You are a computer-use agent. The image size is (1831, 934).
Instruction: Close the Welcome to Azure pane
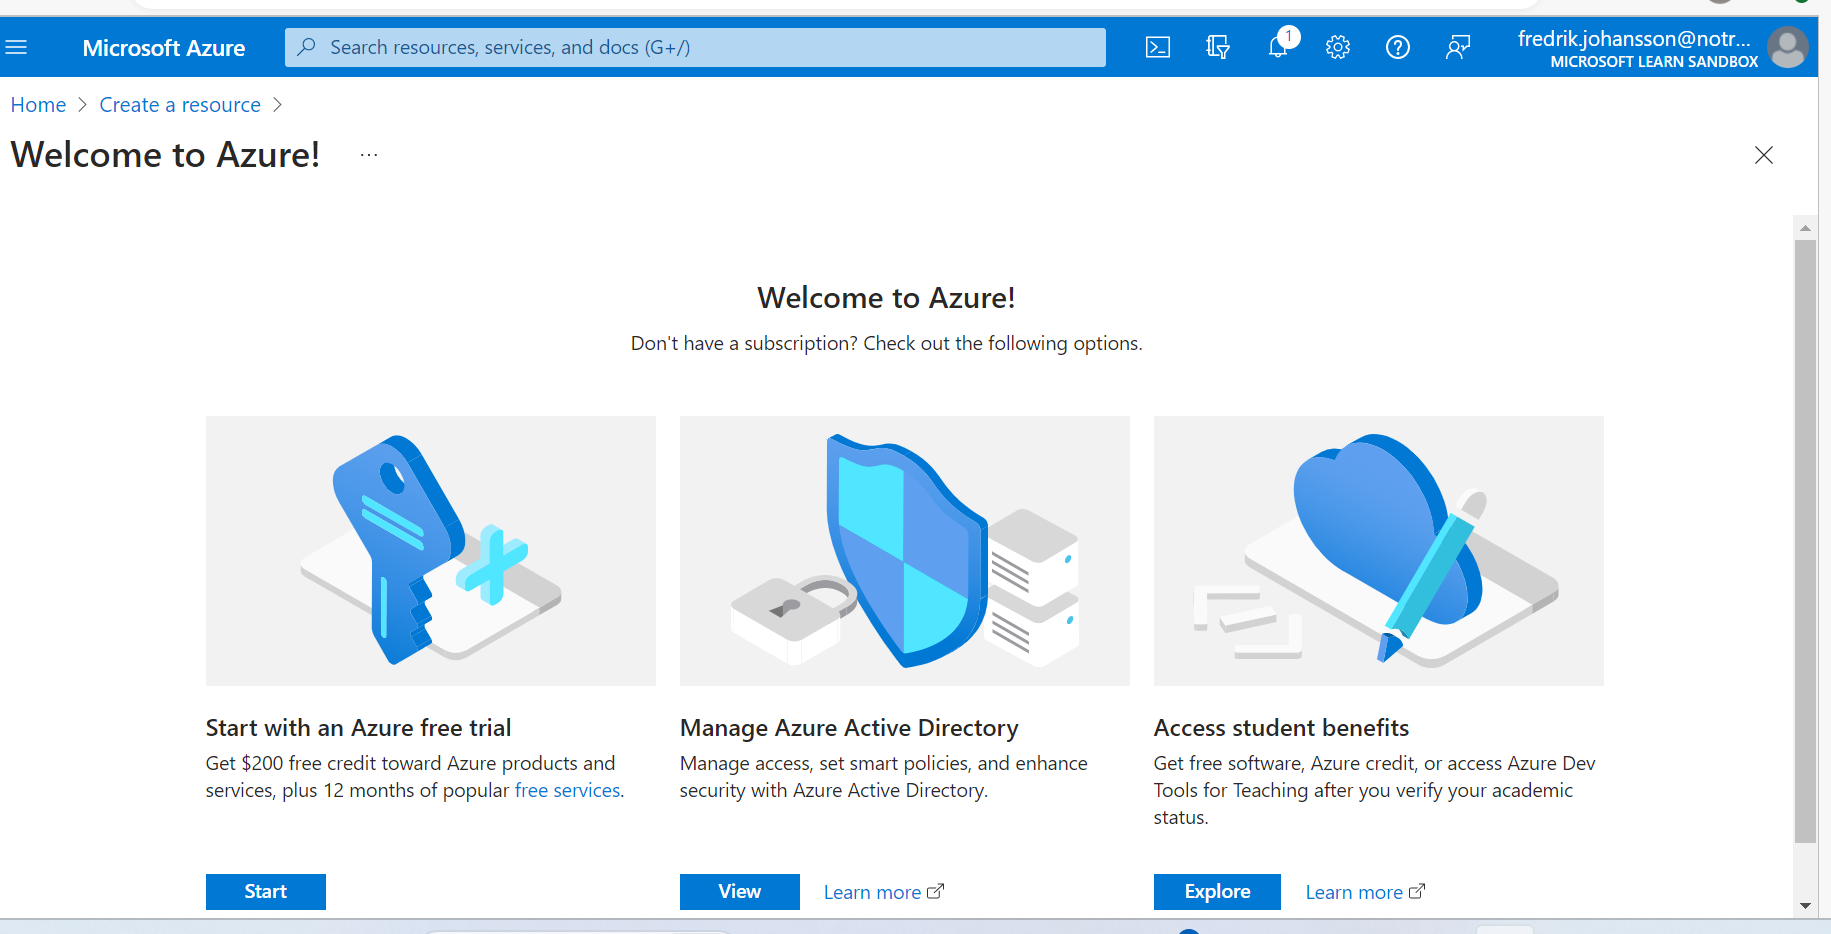tap(1764, 155)
